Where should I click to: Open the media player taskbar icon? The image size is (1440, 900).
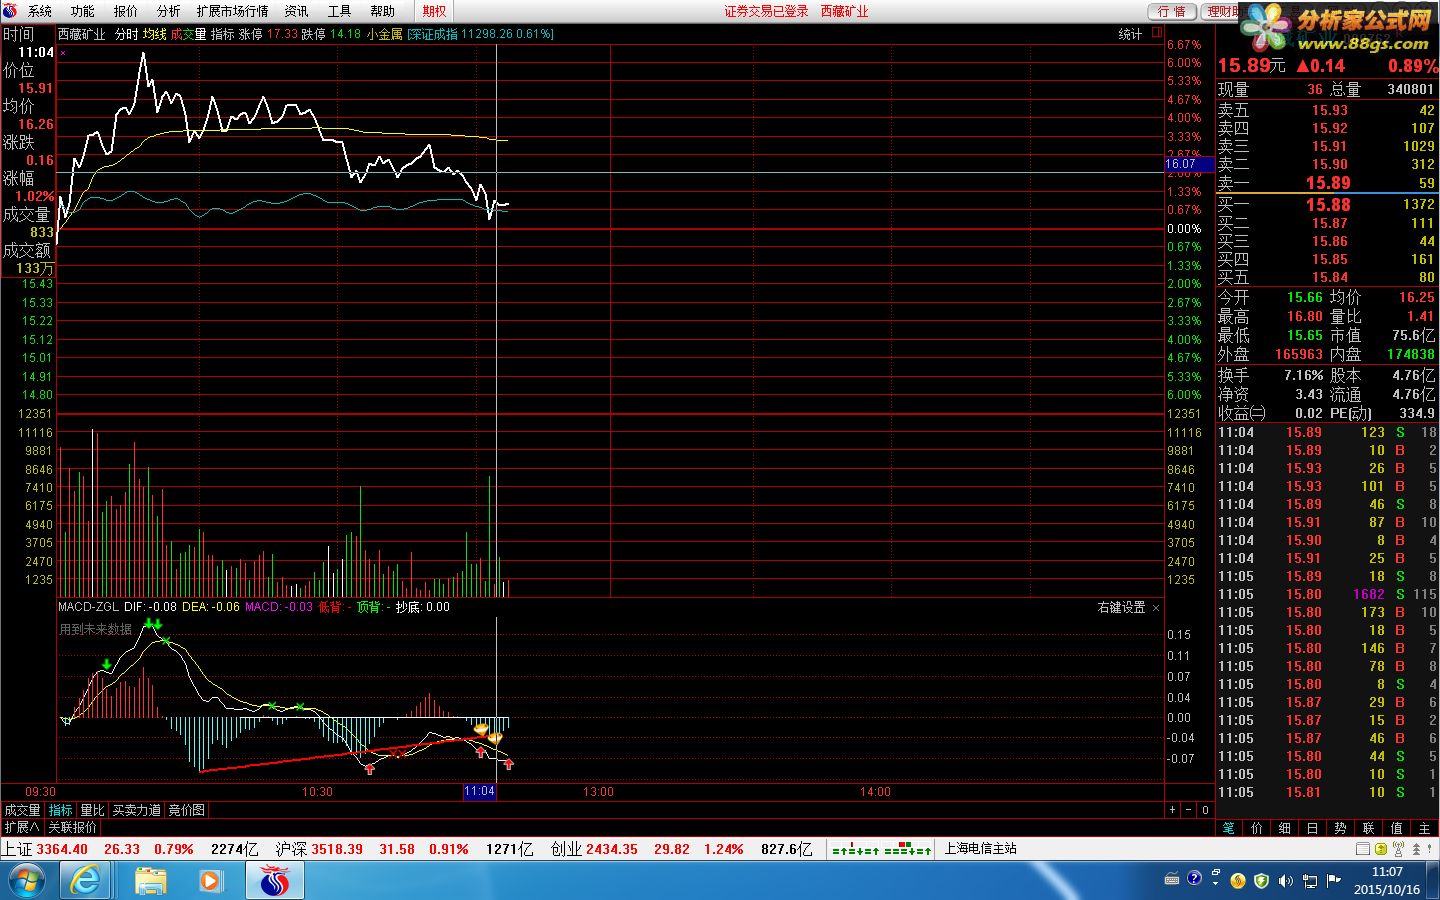210,880
